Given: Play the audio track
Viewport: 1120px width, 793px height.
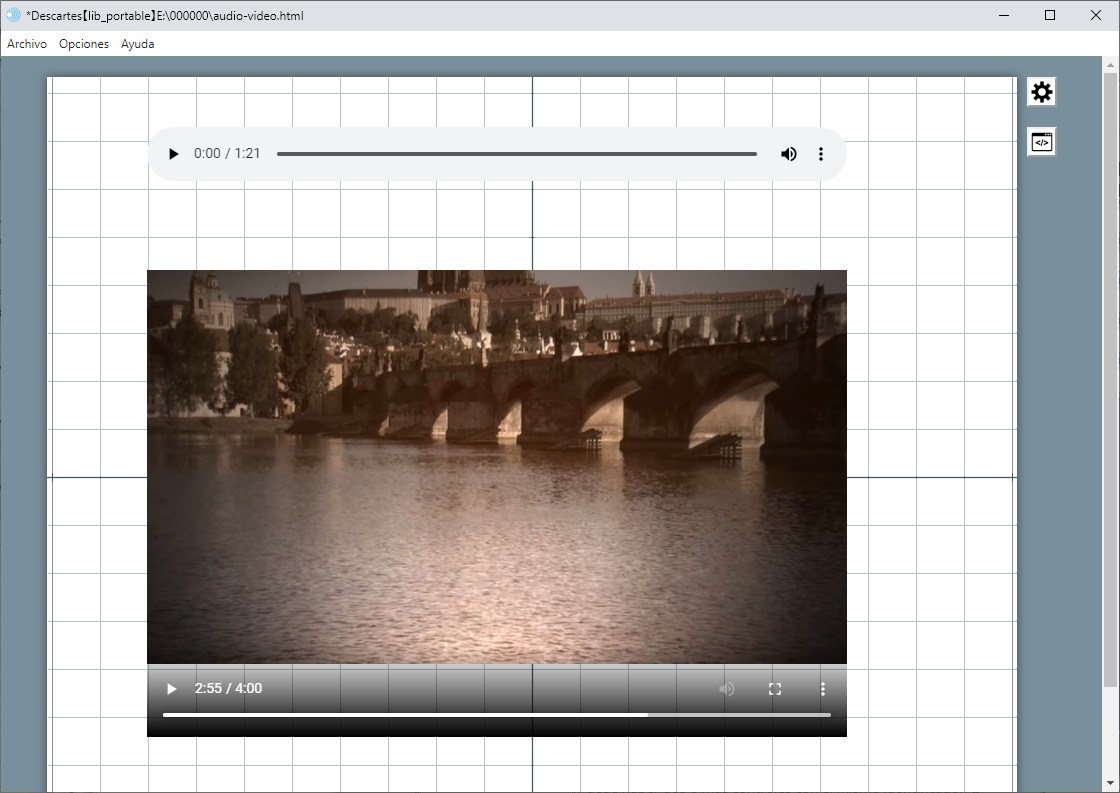Looking at the screenshot, I should point(173,154).
